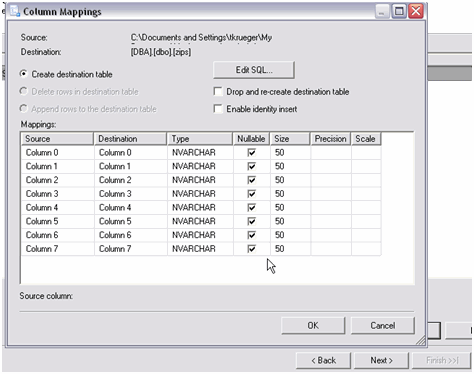Select the Source cell Column 2
The image size is (474, 374).
[x=58, y=180]
